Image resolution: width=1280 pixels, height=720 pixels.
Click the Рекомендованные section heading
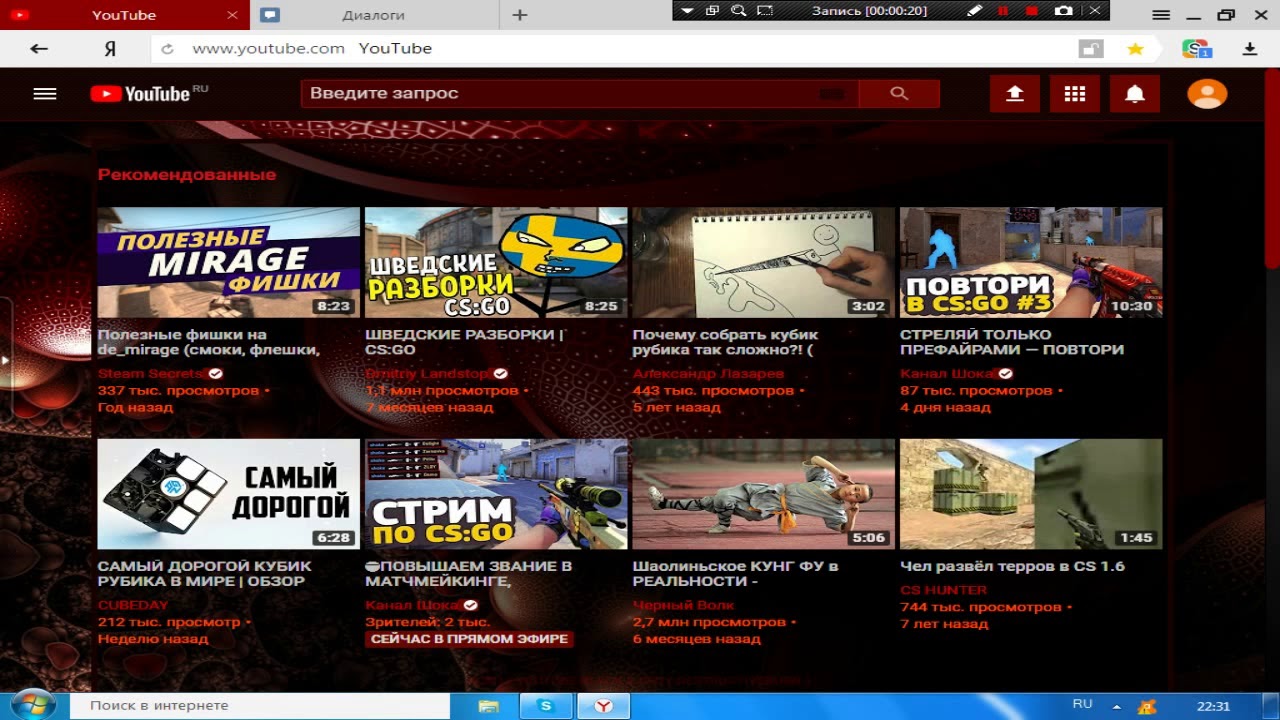[186, 174]
